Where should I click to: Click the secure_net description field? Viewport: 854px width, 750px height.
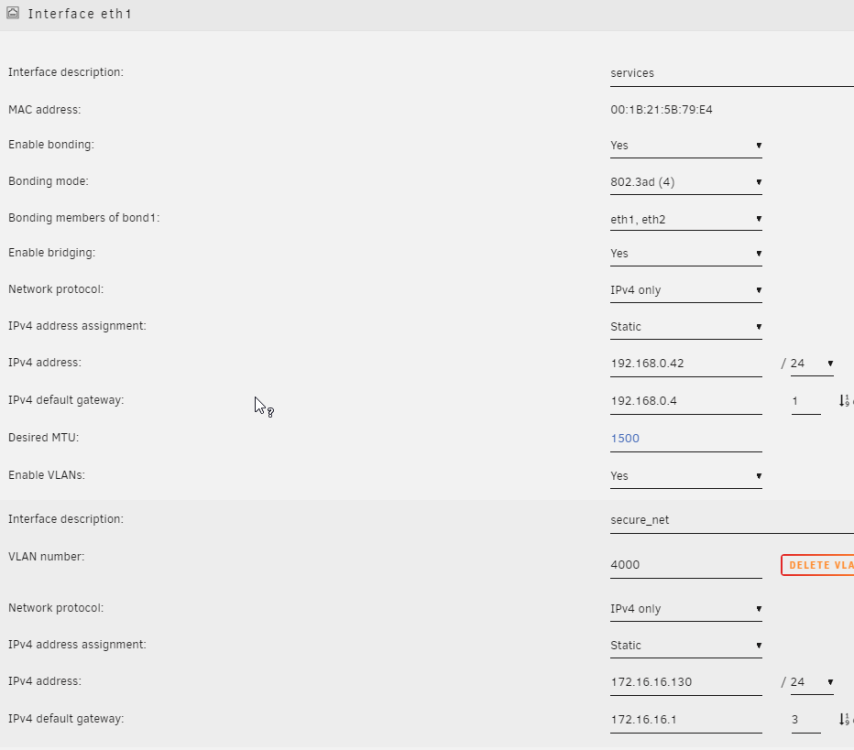click(732, 520)
